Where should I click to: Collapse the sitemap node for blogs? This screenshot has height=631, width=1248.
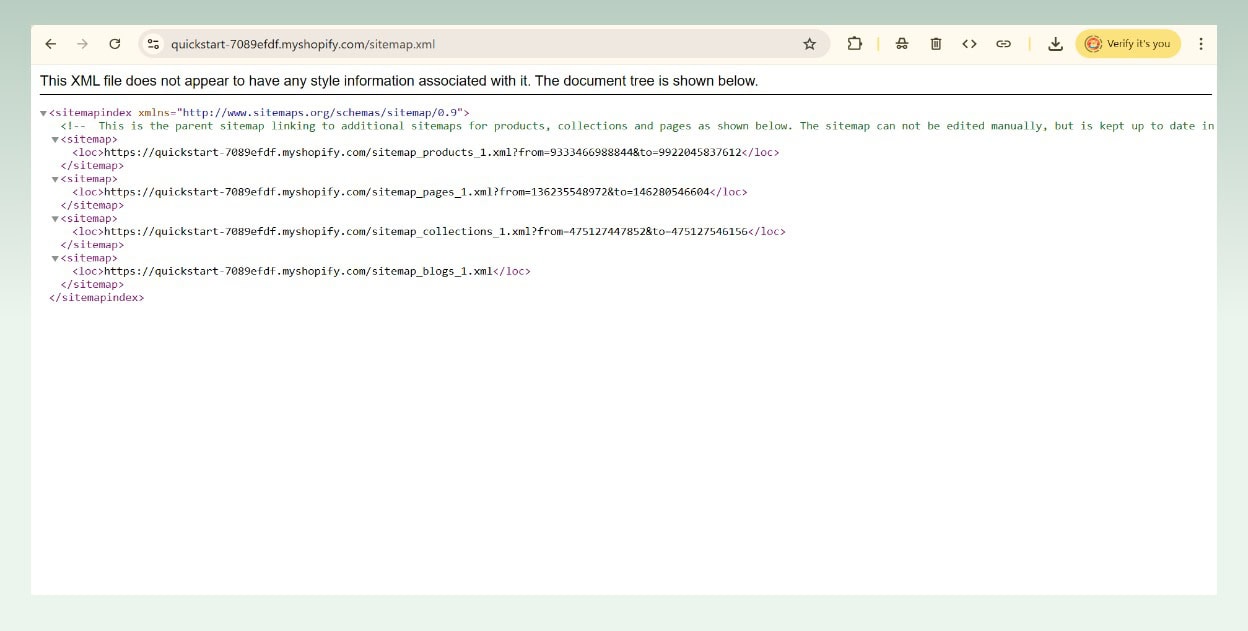pos(55,258)
